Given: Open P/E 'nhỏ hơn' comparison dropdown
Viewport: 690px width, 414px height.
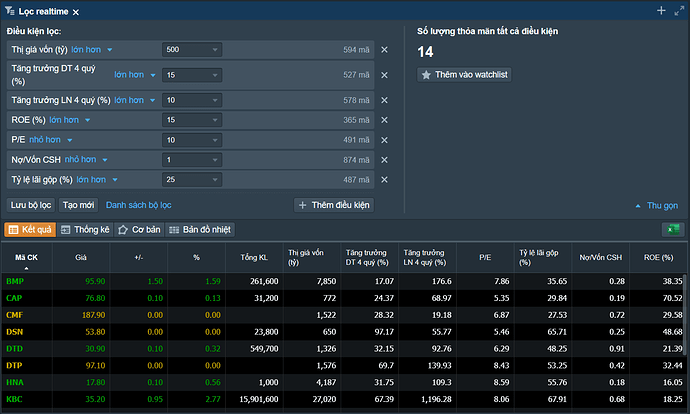Looking at the screenshot, I should 56,140.
